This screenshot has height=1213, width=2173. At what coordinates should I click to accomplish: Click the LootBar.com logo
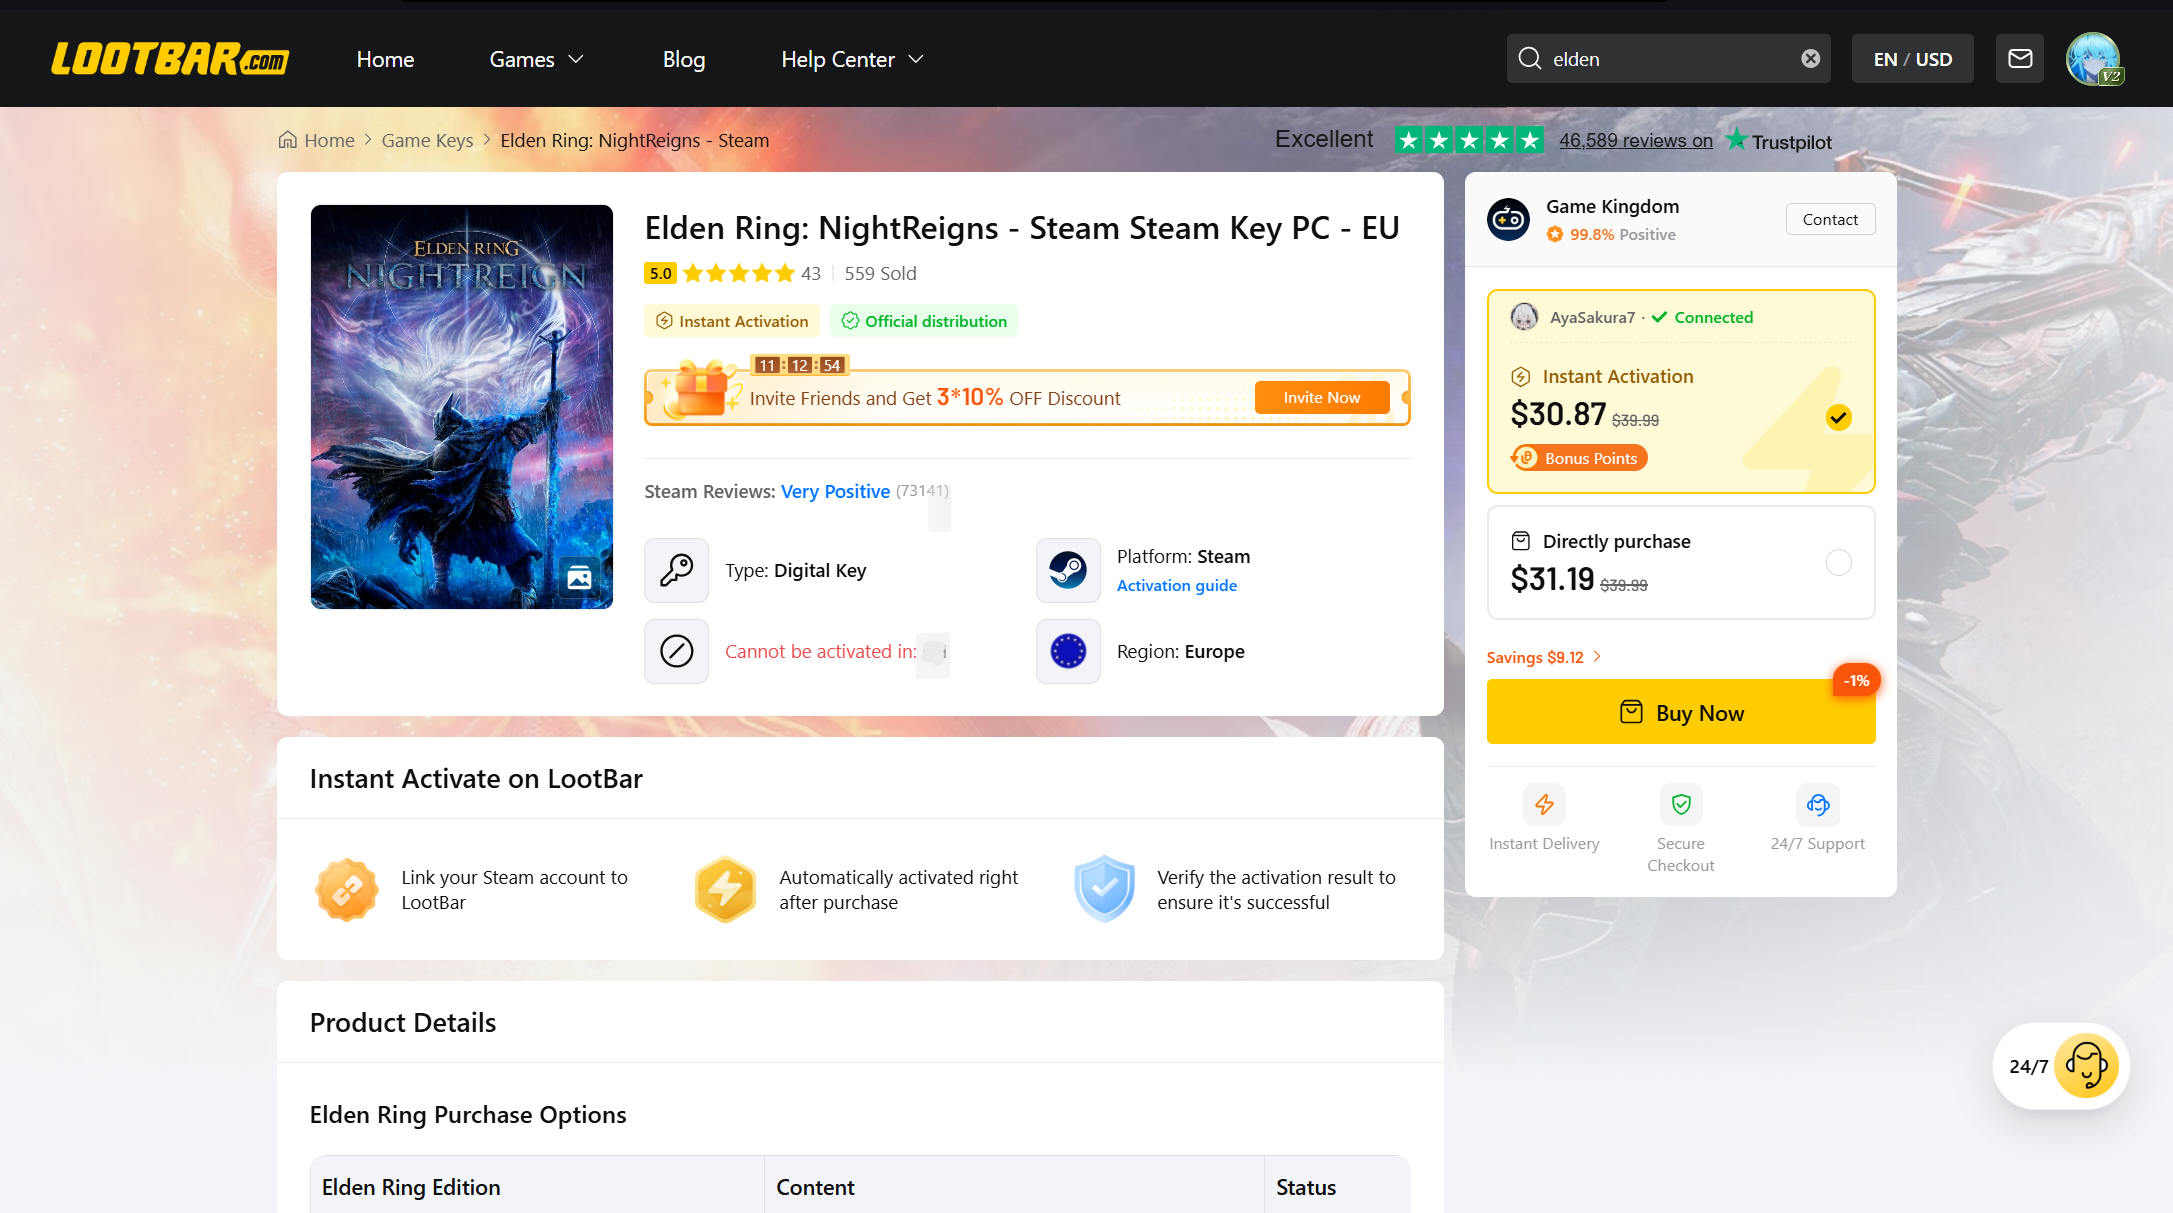tap(170, 59)
